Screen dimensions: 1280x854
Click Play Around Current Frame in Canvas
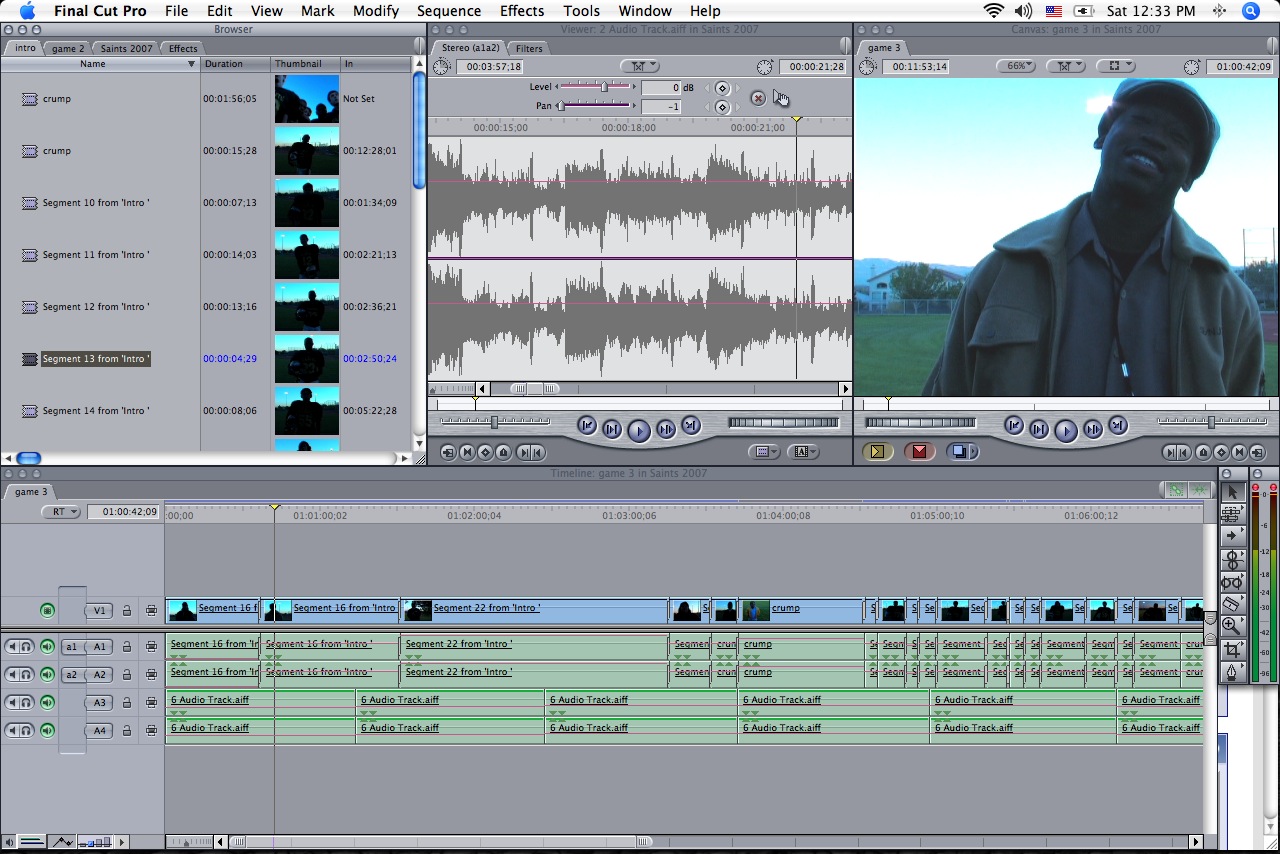[1092, 429]
